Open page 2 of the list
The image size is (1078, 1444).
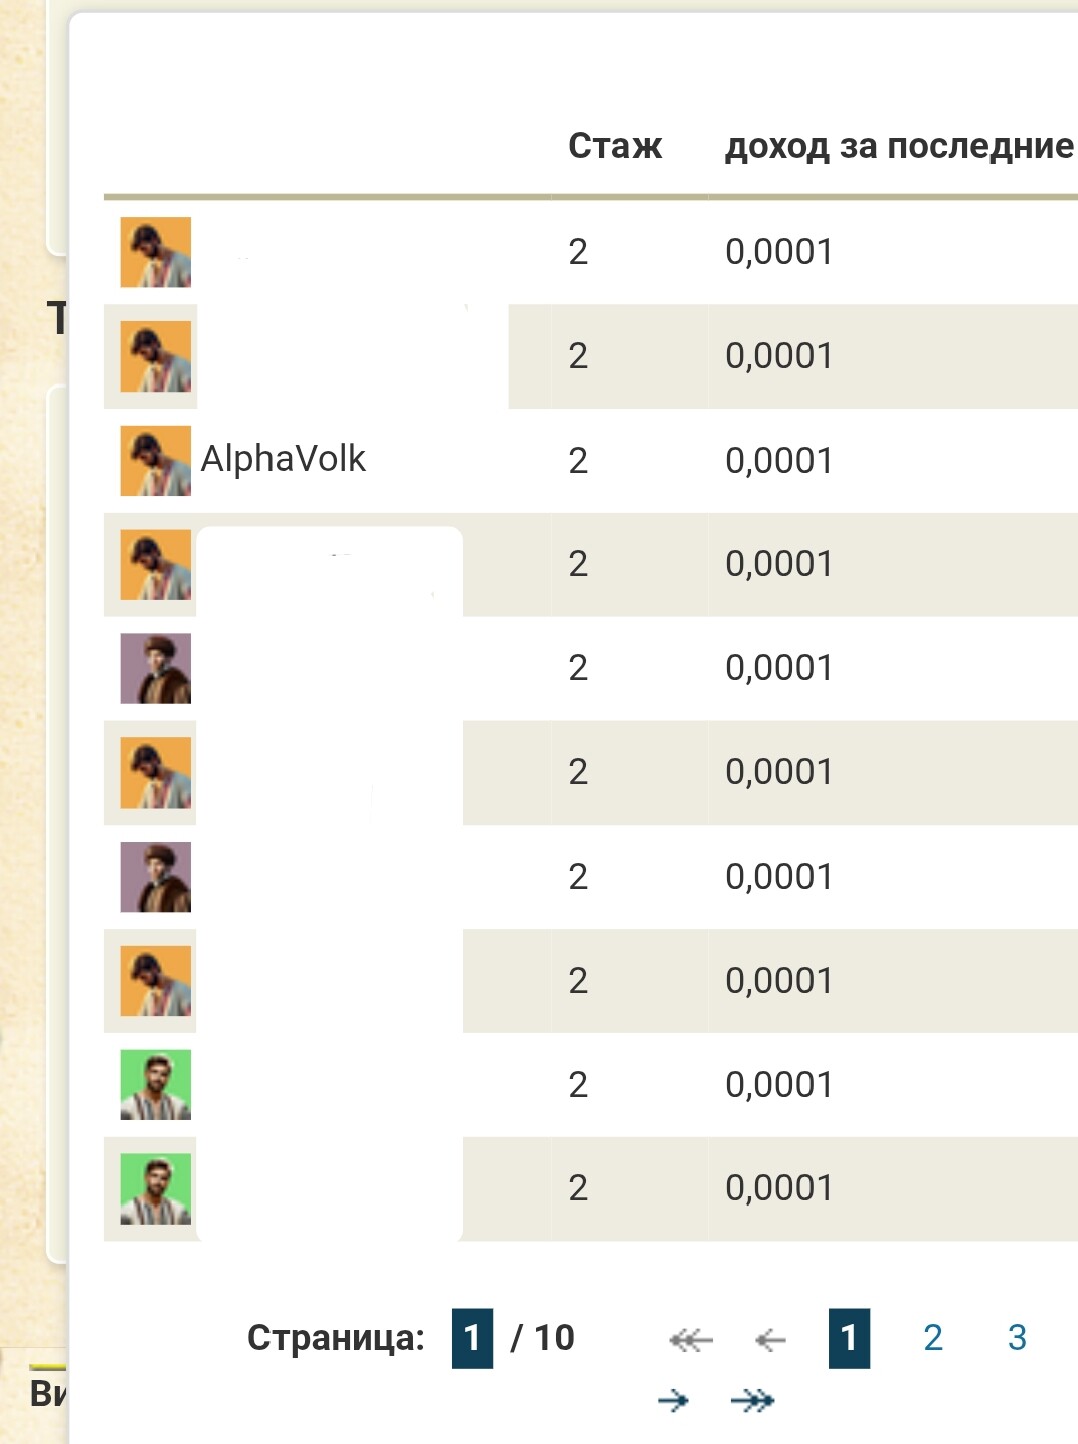pyautogui.click(x=933, y=1338)
